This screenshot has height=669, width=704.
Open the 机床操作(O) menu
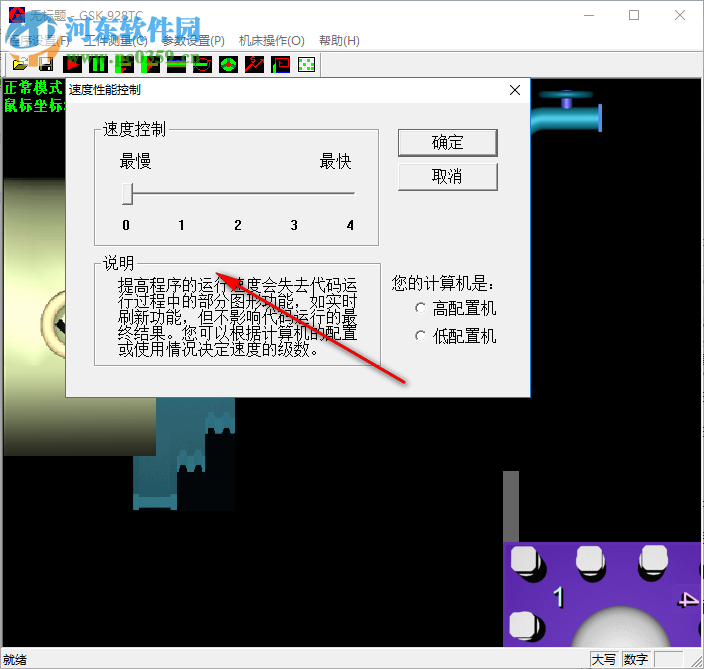pos(272,41)
